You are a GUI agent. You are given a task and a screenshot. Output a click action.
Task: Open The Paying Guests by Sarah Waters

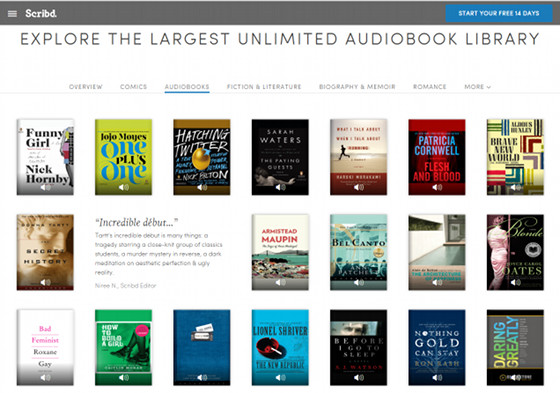pyautogui.click(x=280, y=157)
